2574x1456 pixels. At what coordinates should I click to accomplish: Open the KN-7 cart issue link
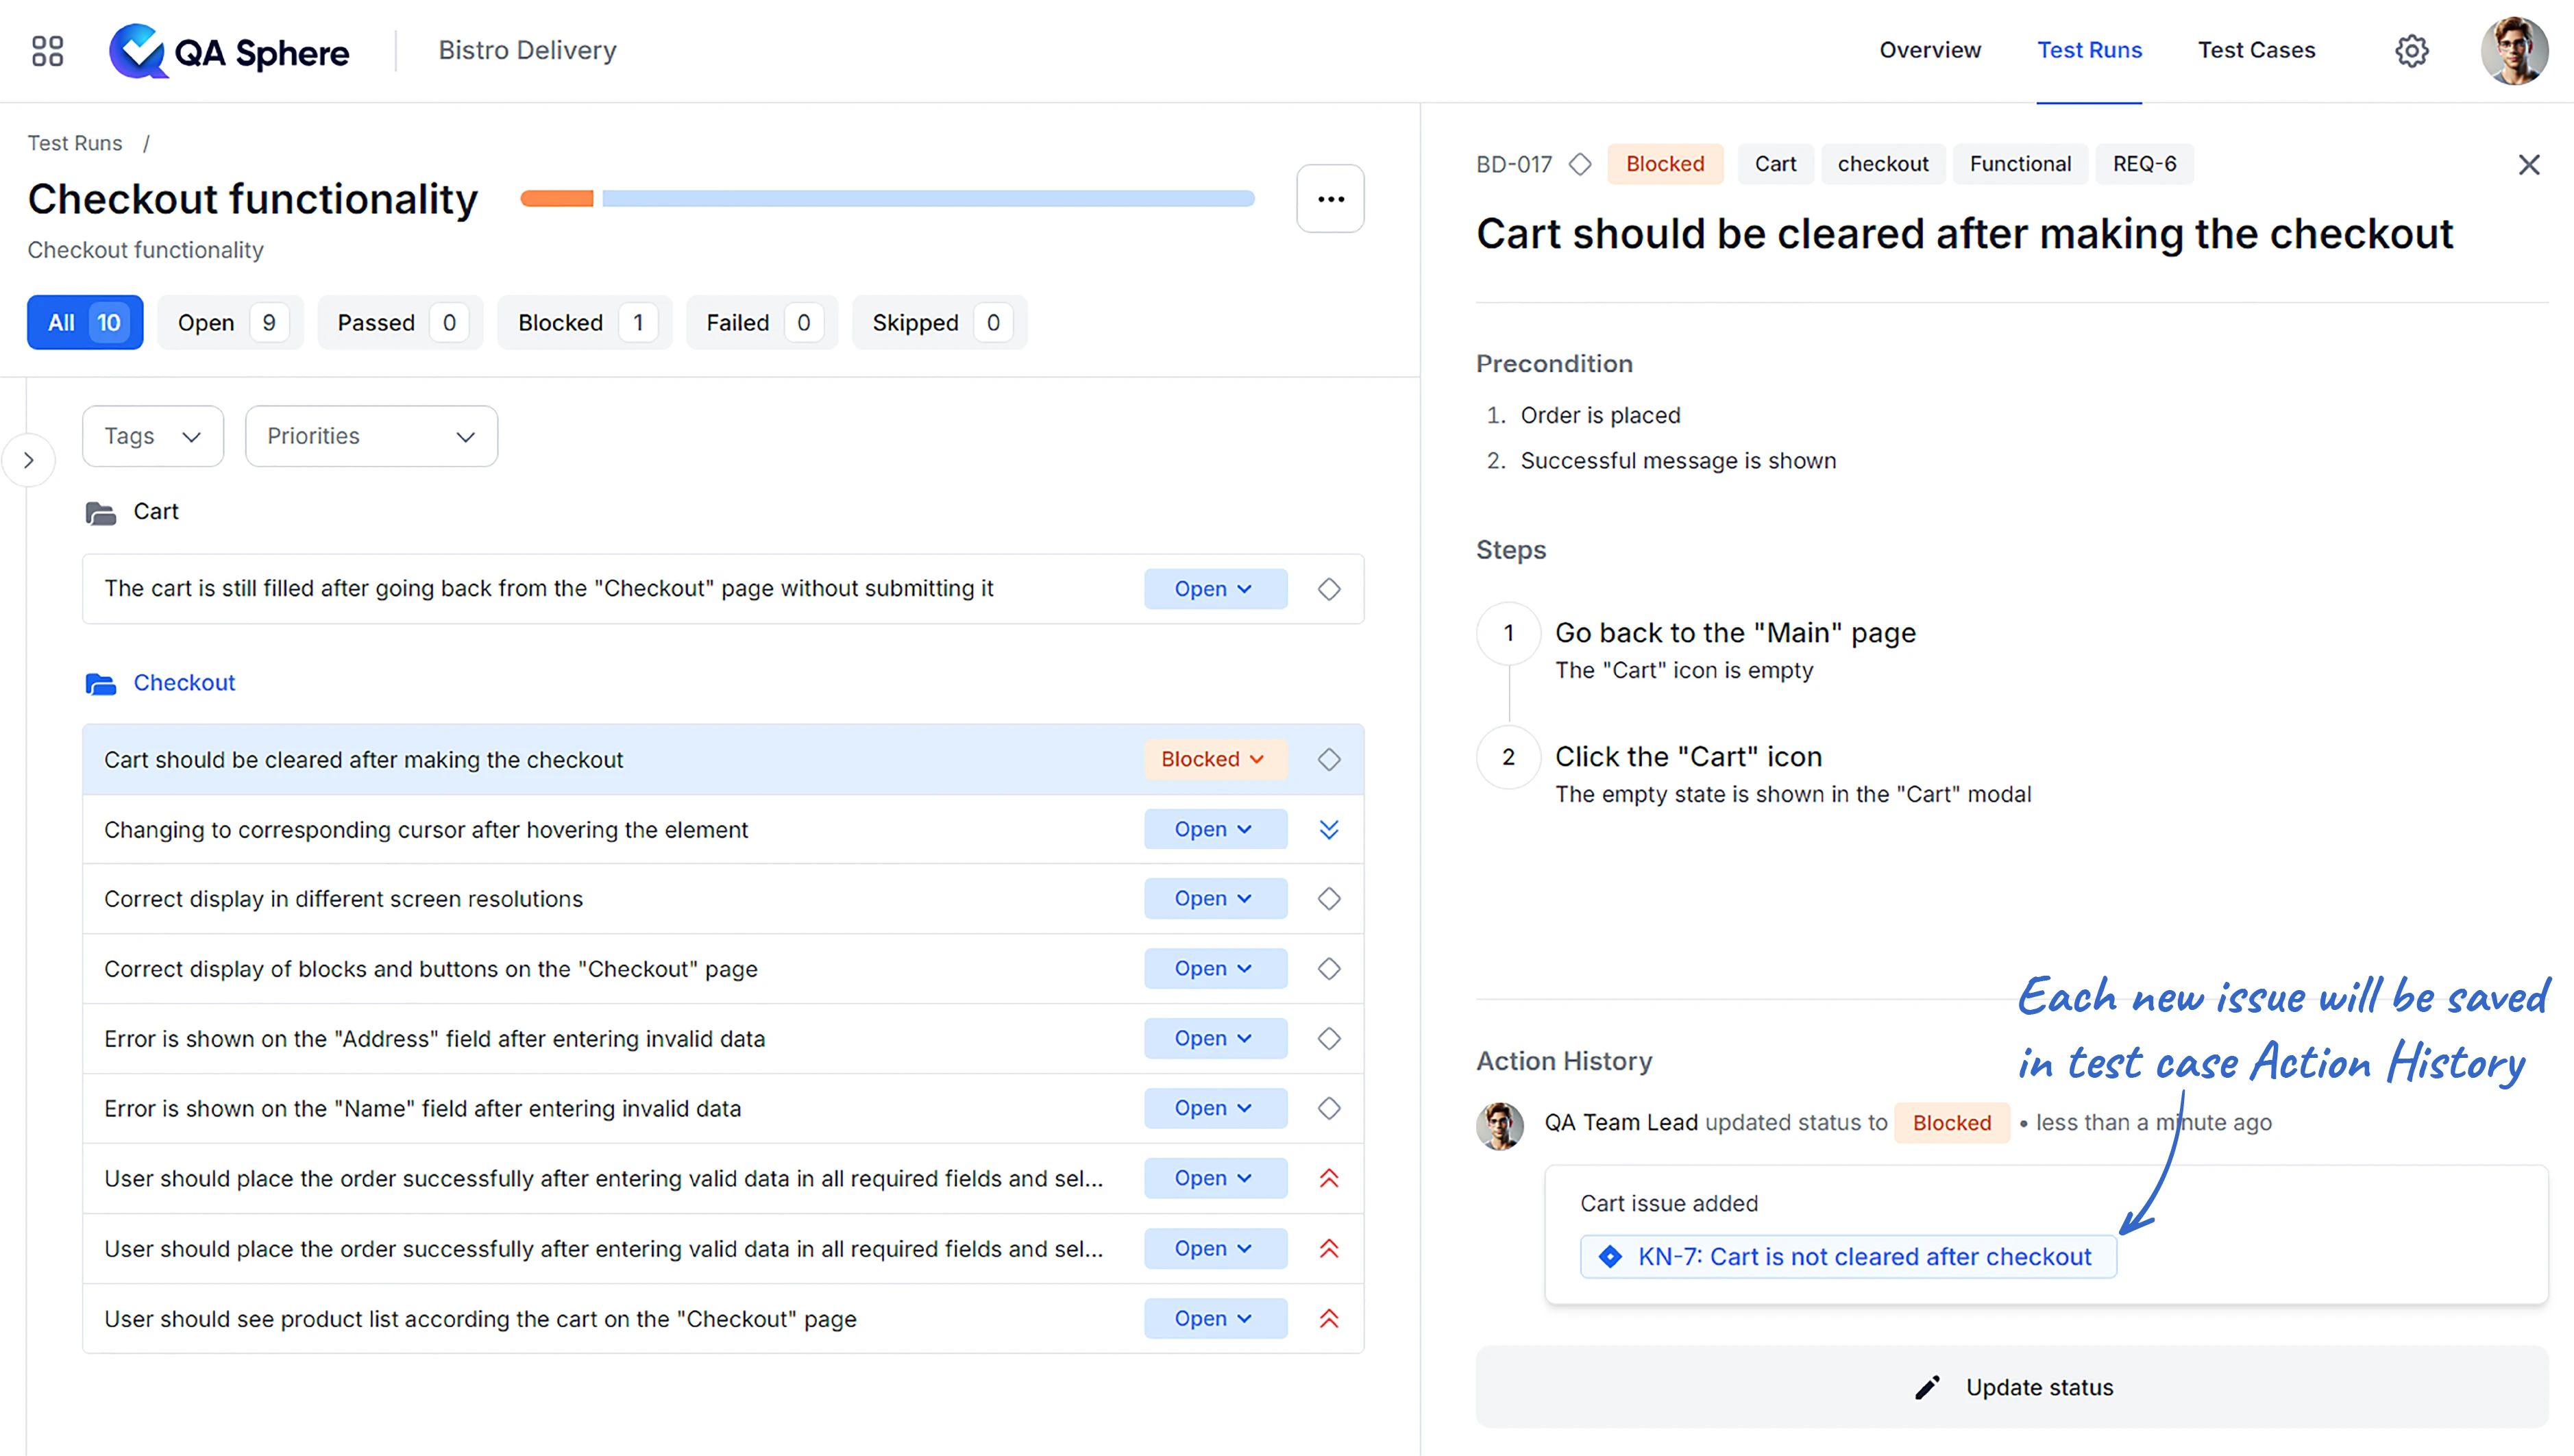(1846, 1257)
